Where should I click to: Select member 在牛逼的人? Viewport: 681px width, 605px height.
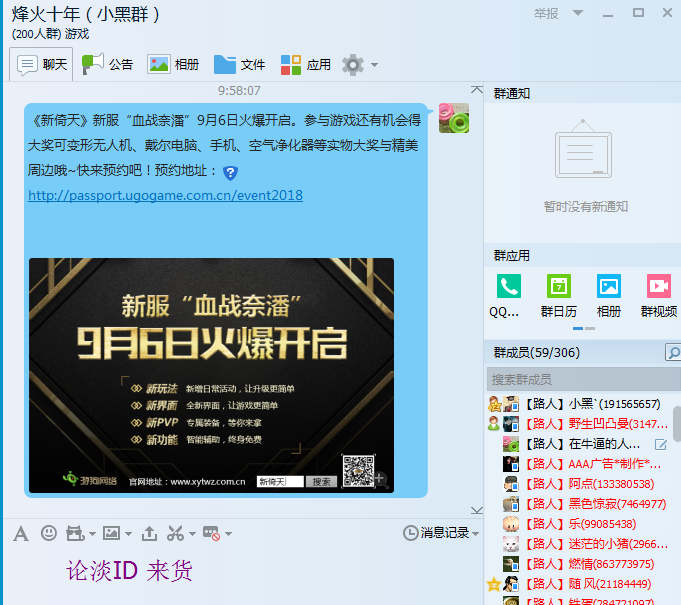click(581, 444)
